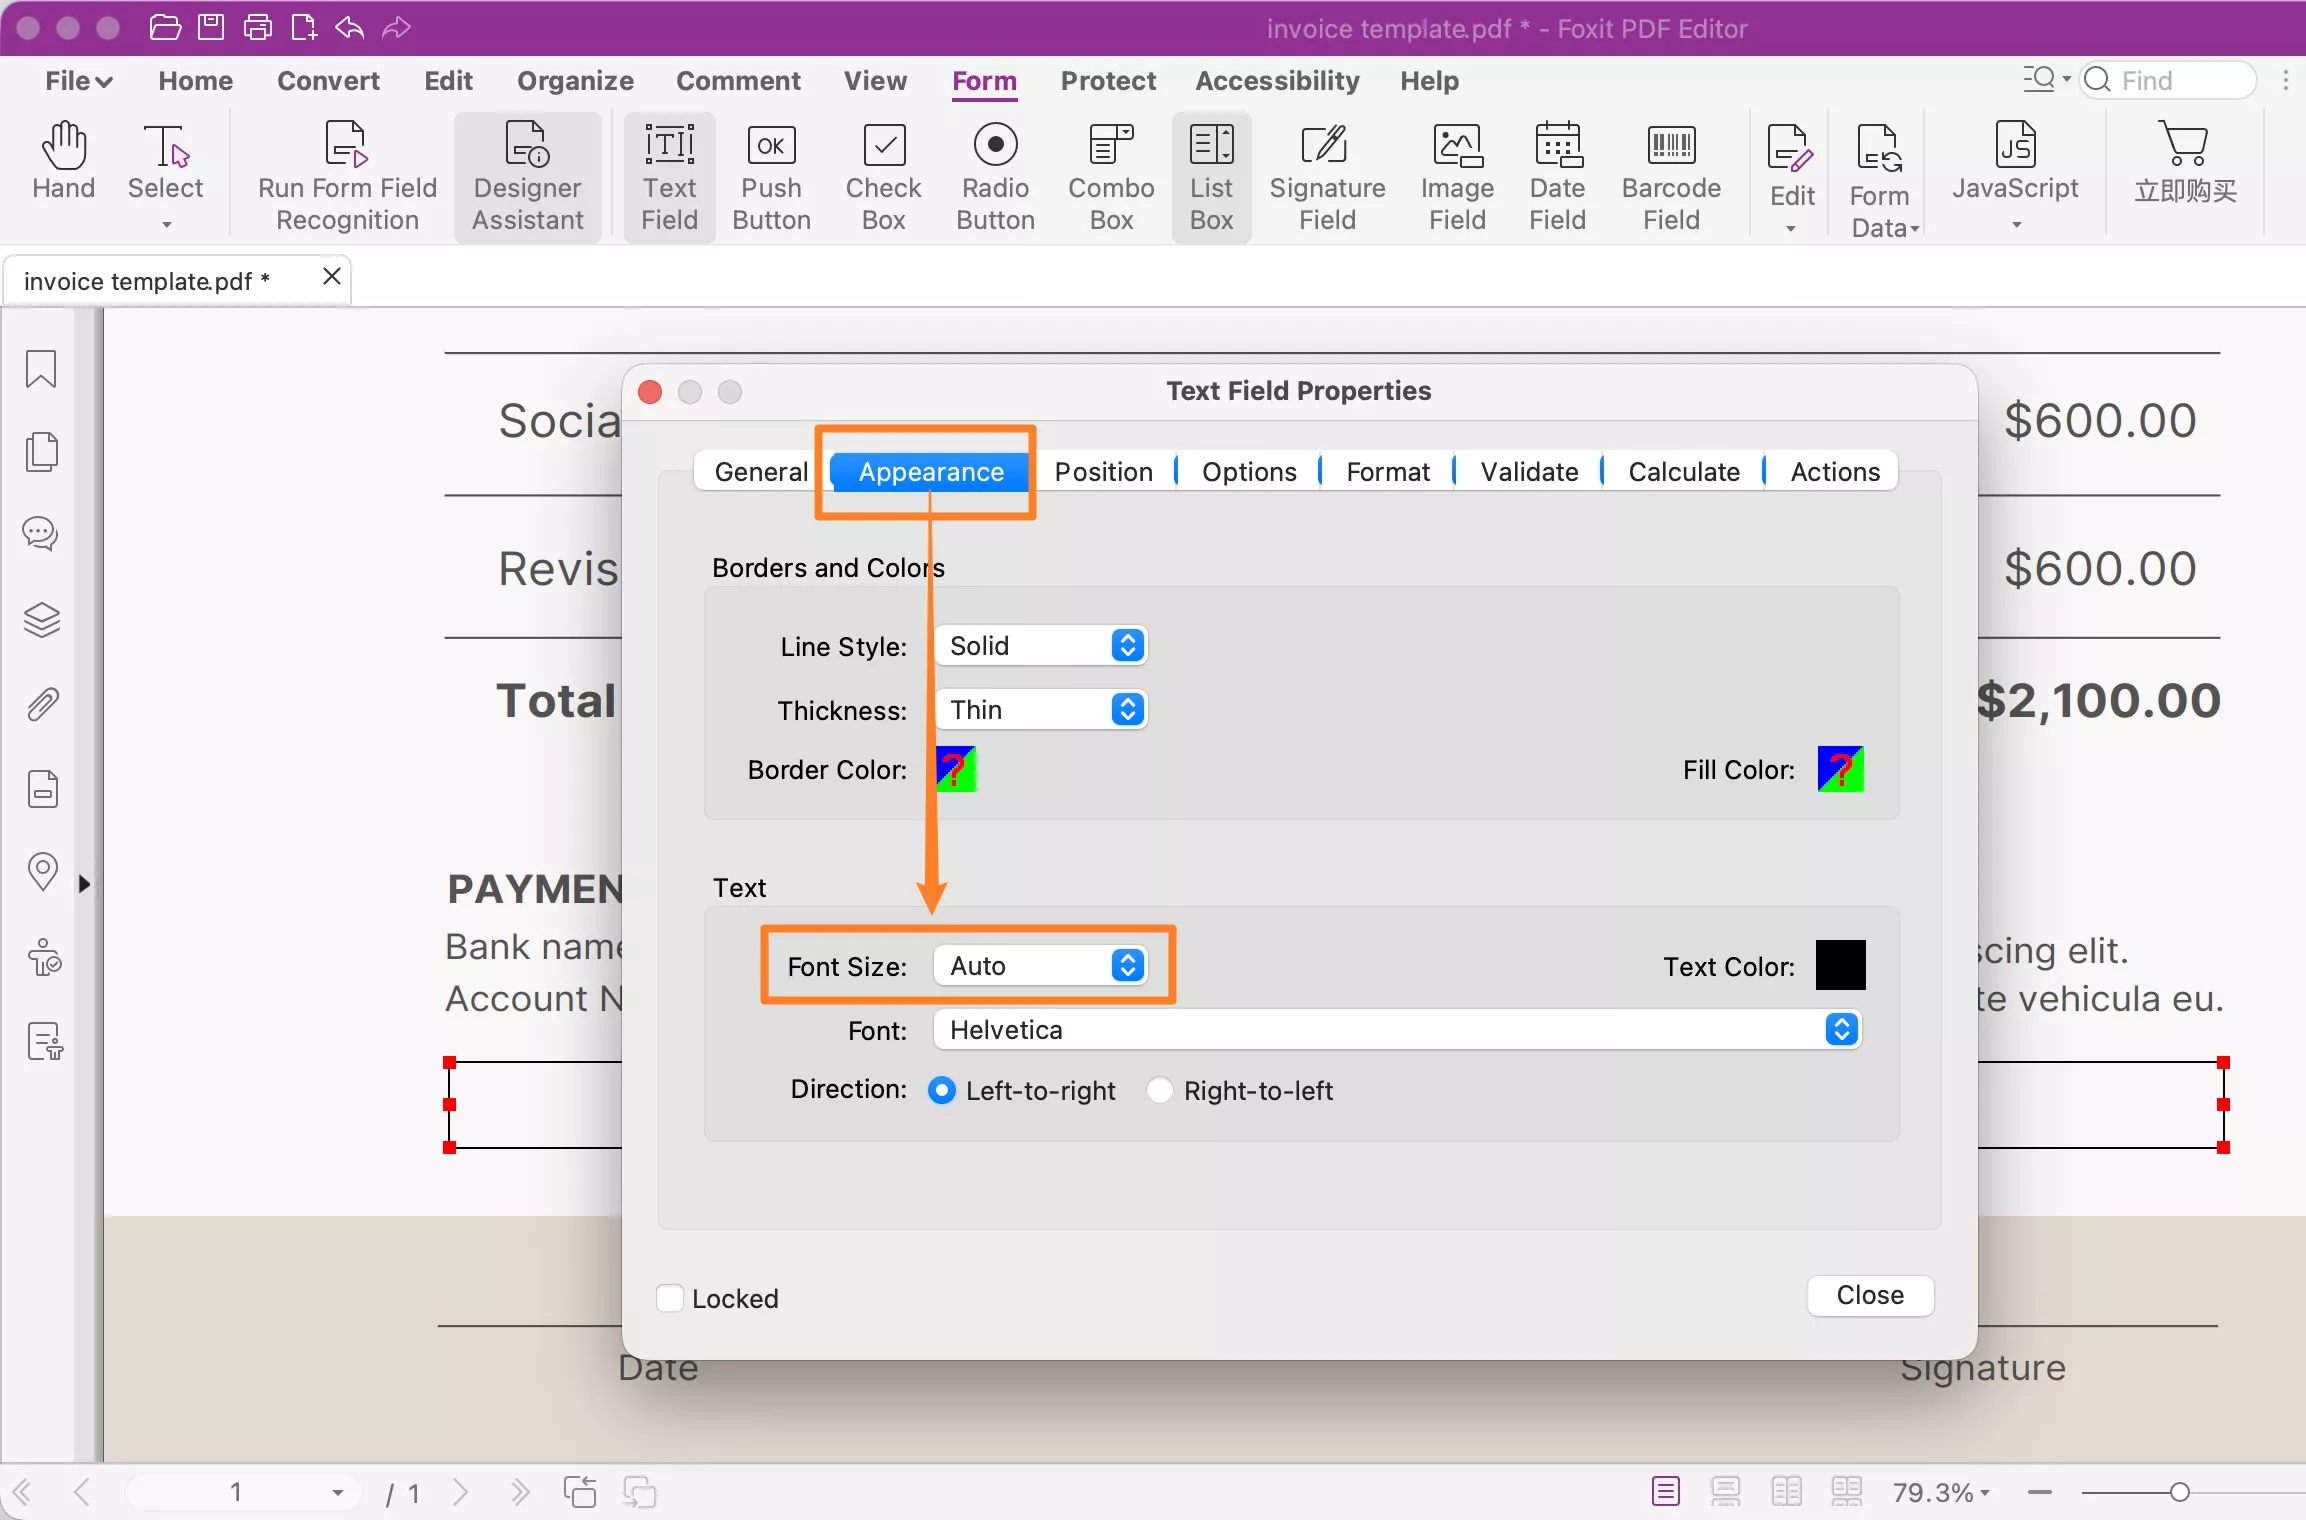Enable the Locked checkbox
Screen dimensions: 2306x1520
pyautogui.click(x=670, y=1298)
